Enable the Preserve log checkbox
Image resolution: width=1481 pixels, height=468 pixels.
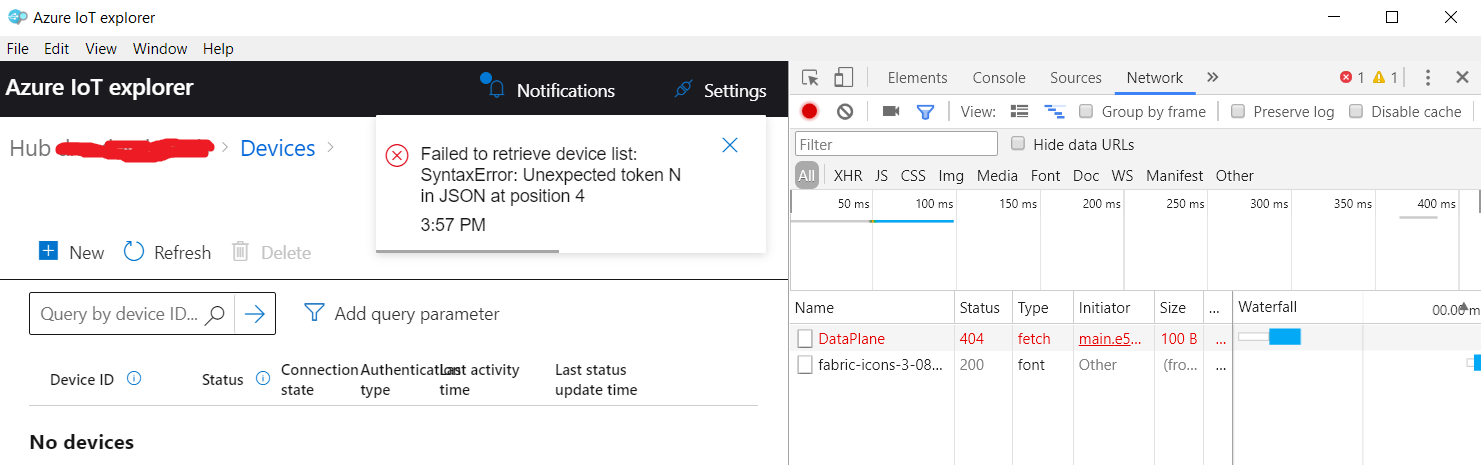click(x=1238, y=112)
